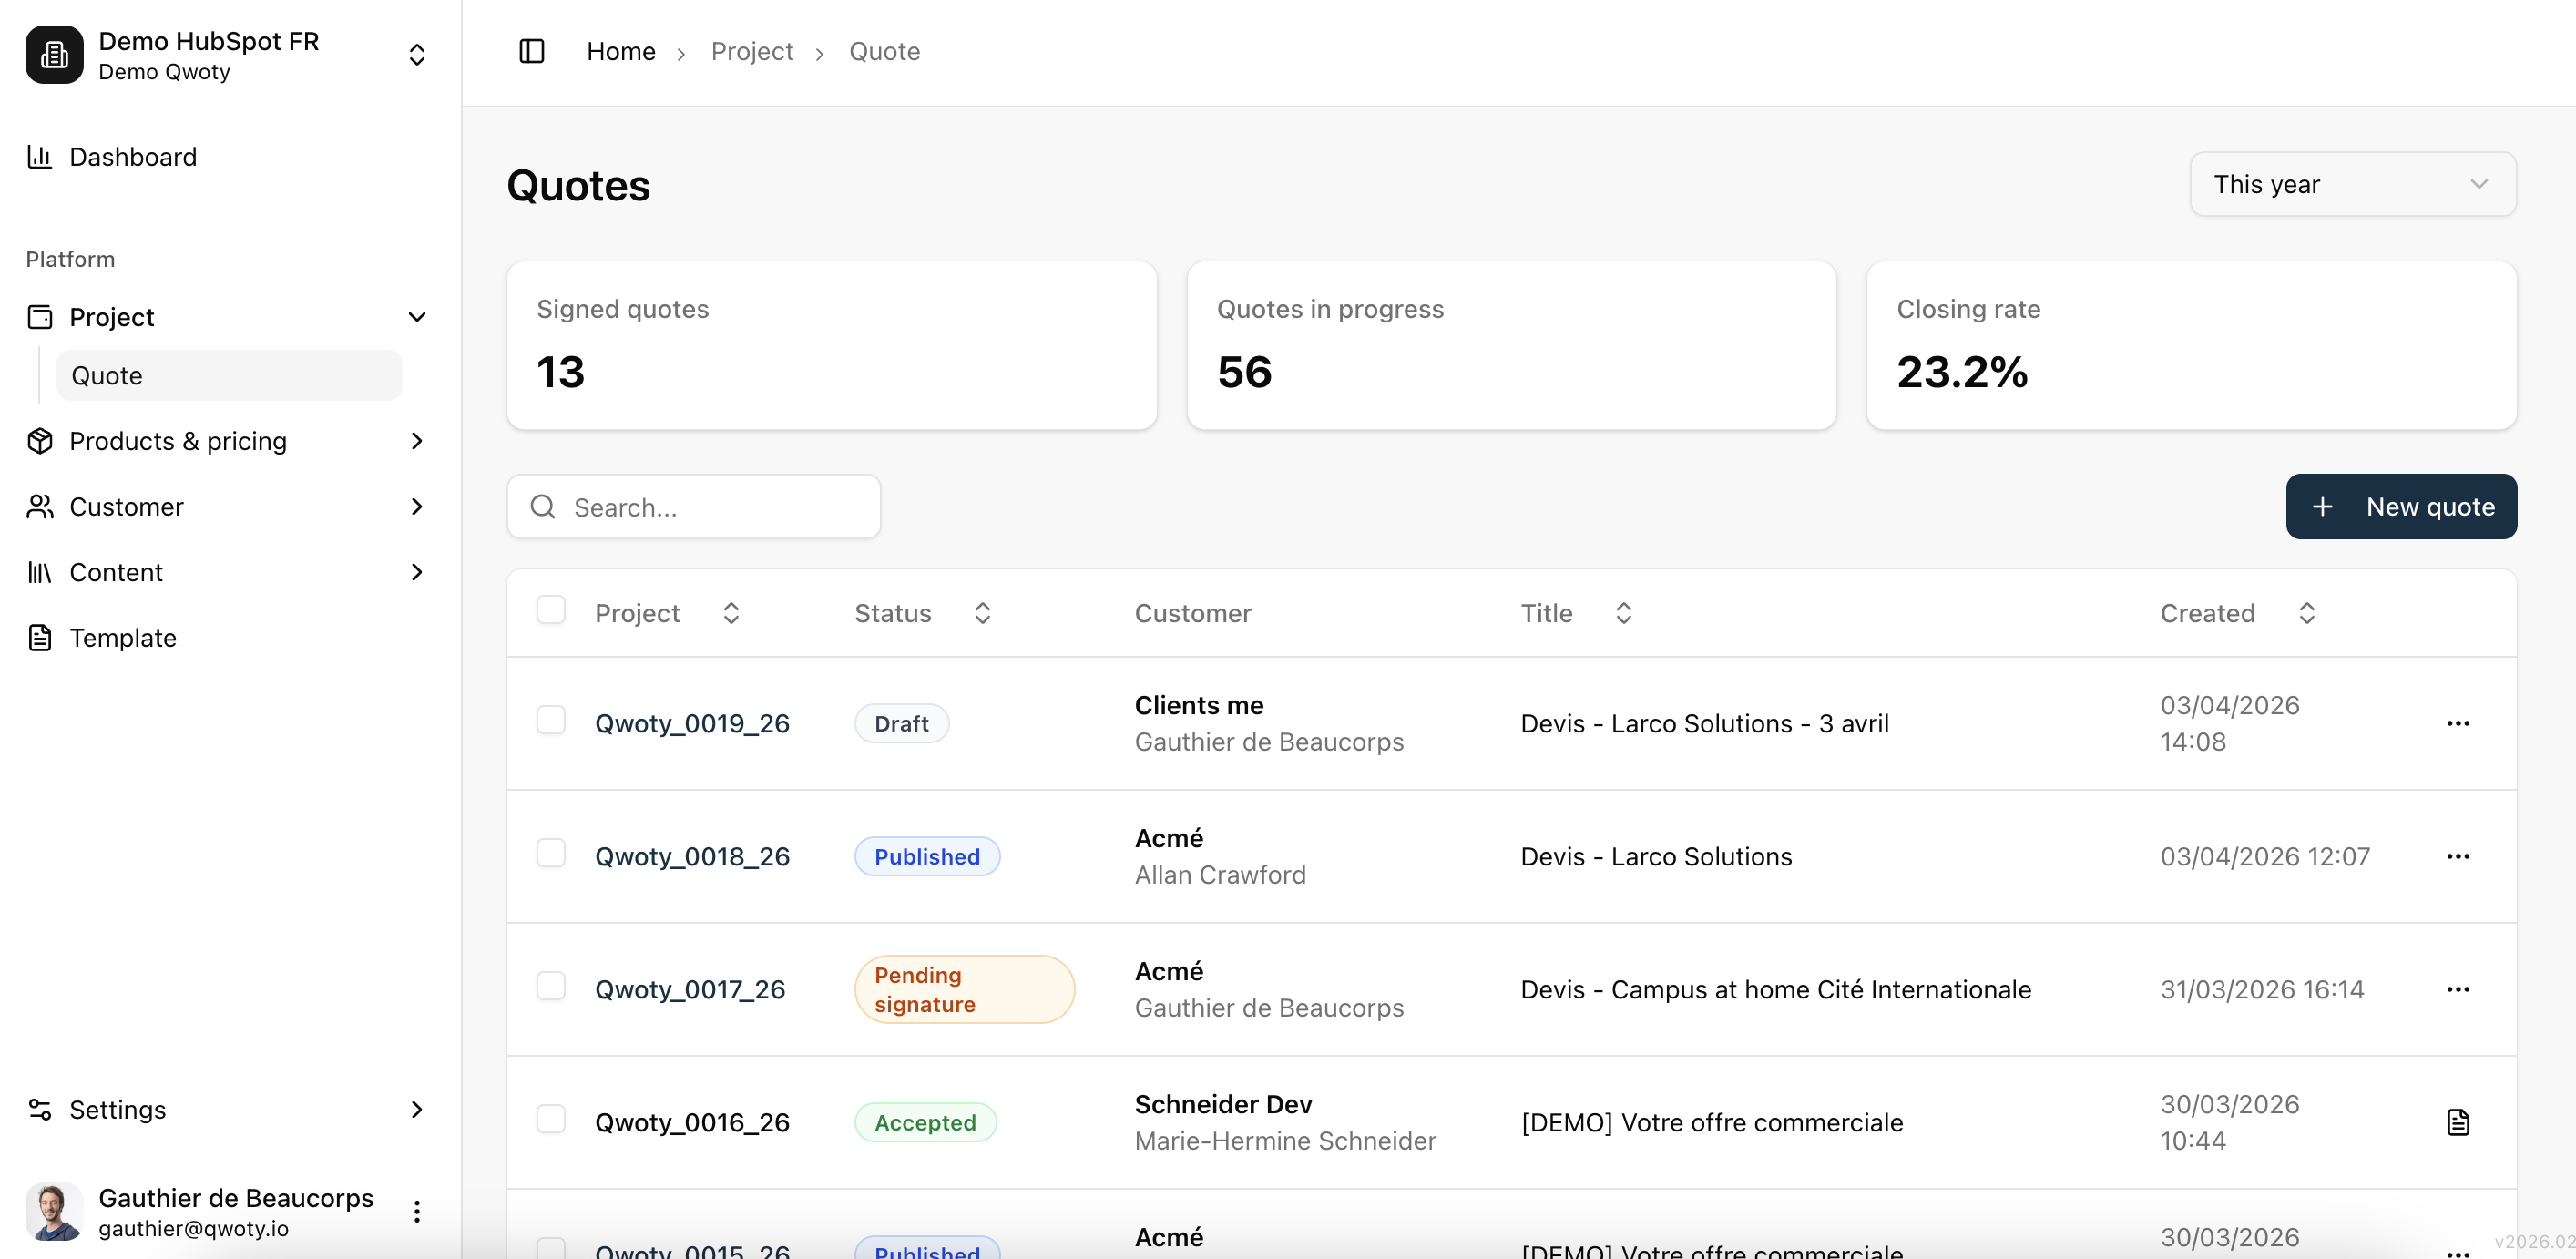Sort table by Status column
Image resolution: width=2576 pixels, height=1259 pixels.
tap(983, 613)
